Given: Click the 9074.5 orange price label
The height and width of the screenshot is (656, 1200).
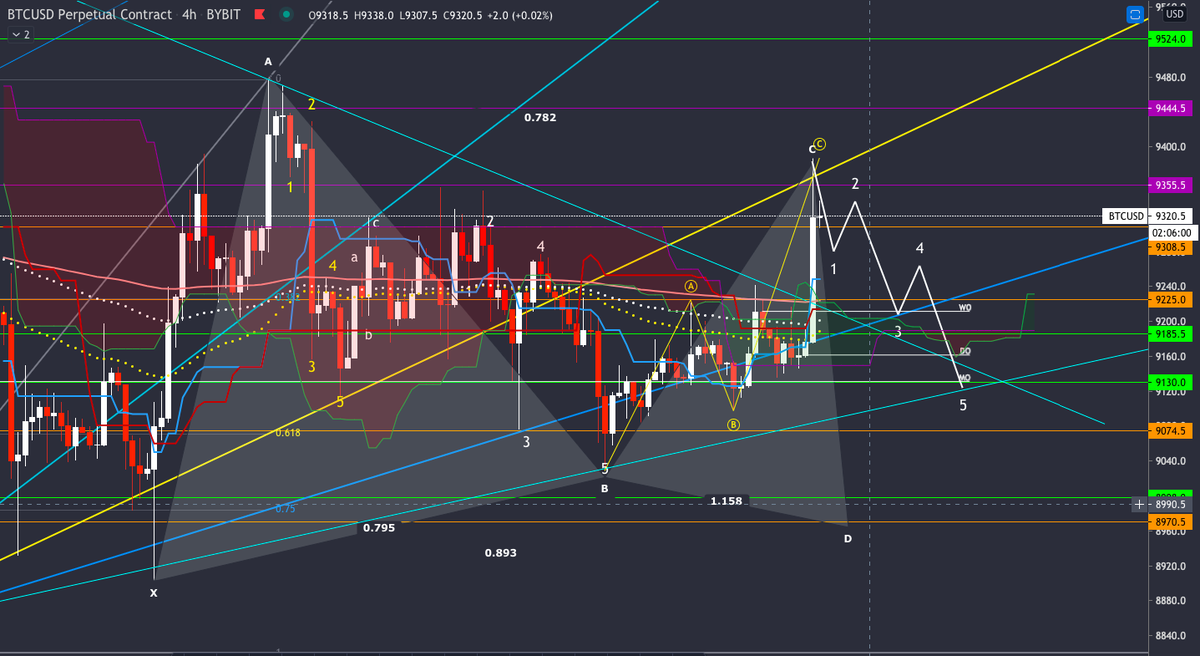Looking at the screenshot, I should click(1169, 431).
